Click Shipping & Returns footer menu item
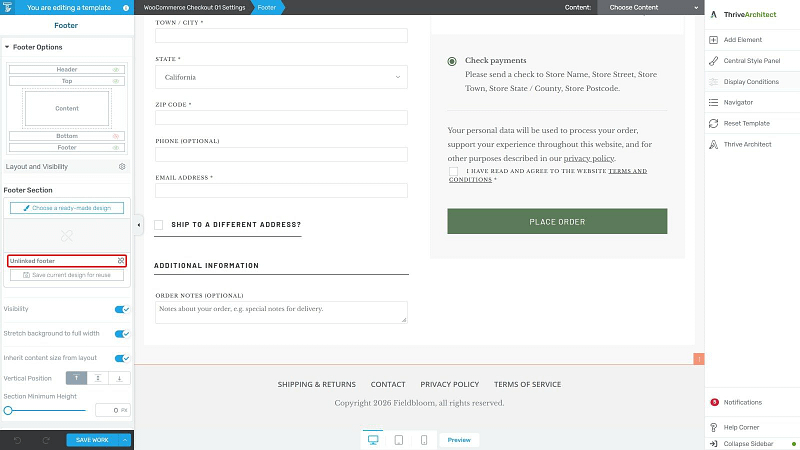 point(317,384)
